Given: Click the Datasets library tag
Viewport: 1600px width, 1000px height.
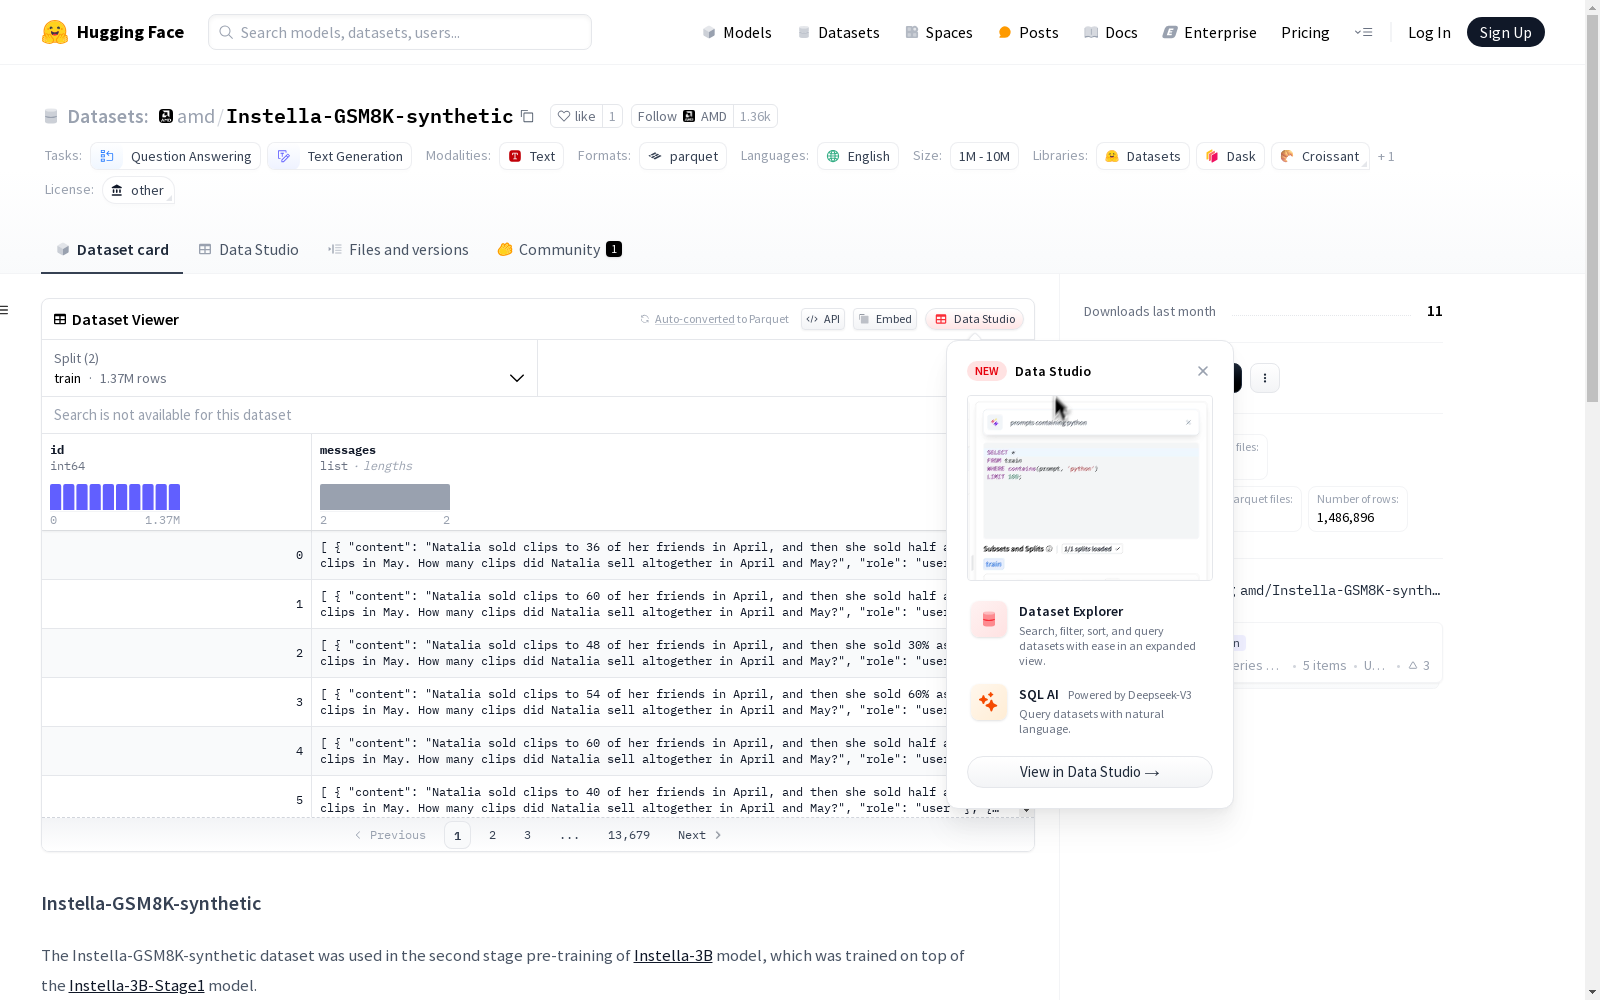Looking at the screenshot, I should tap(1143, 156).
